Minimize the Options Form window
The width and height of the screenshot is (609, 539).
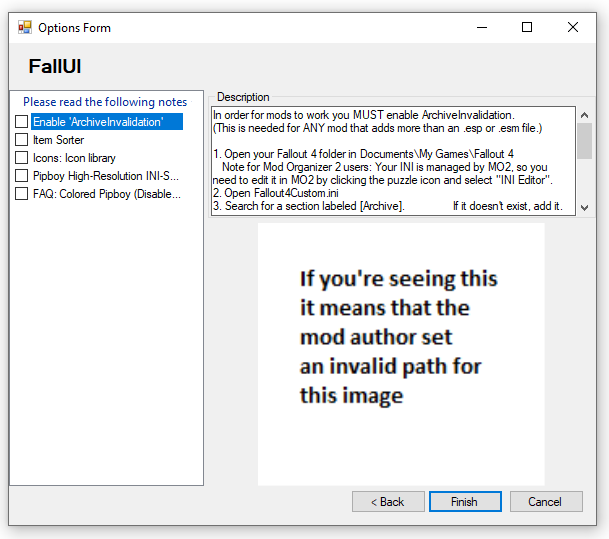[482, 27]
